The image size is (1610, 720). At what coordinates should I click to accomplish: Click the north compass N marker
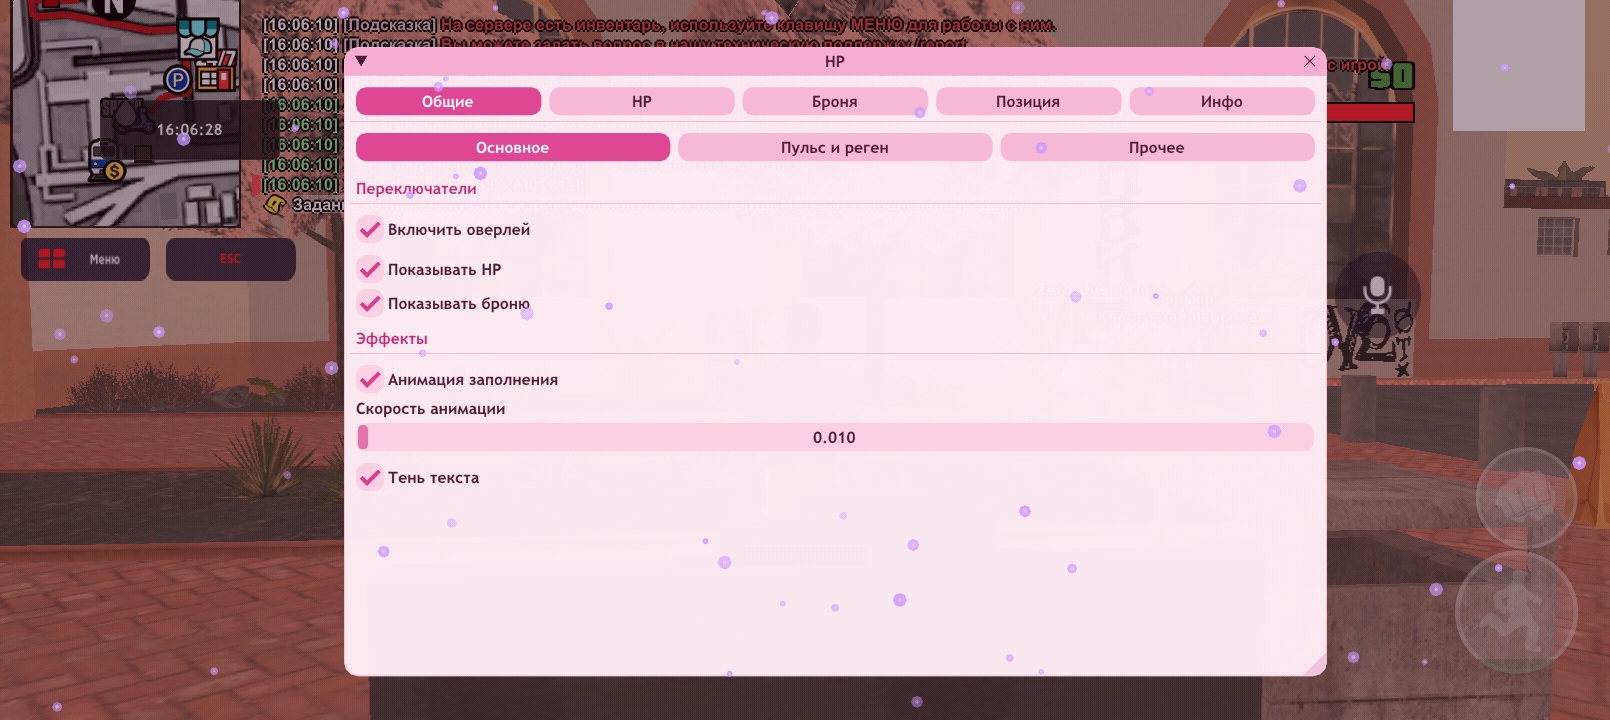(x=113, y=8)
